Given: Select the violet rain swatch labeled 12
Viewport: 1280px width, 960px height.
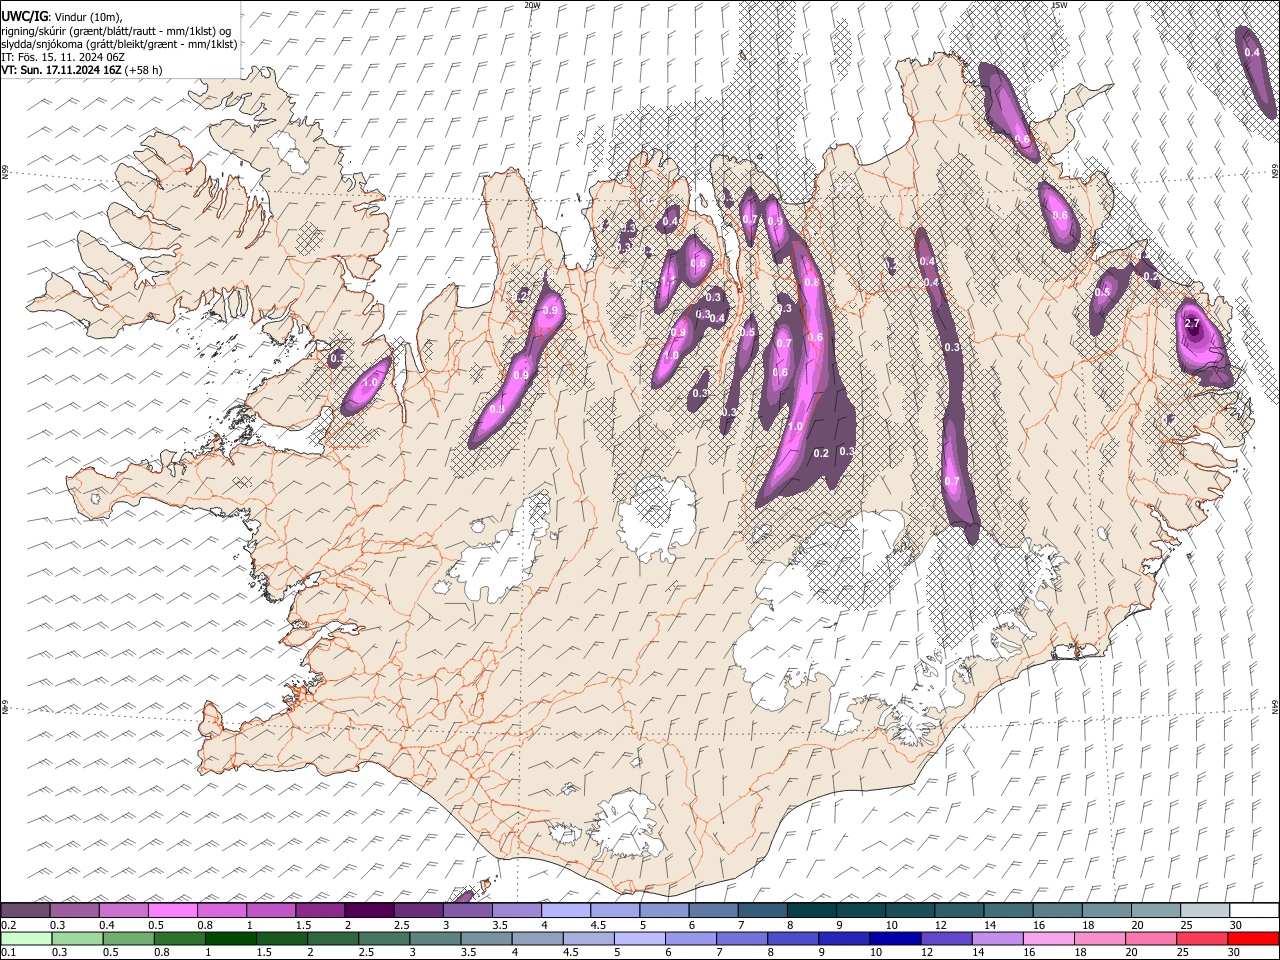Looking at the screenshot, I should [945, 938].
